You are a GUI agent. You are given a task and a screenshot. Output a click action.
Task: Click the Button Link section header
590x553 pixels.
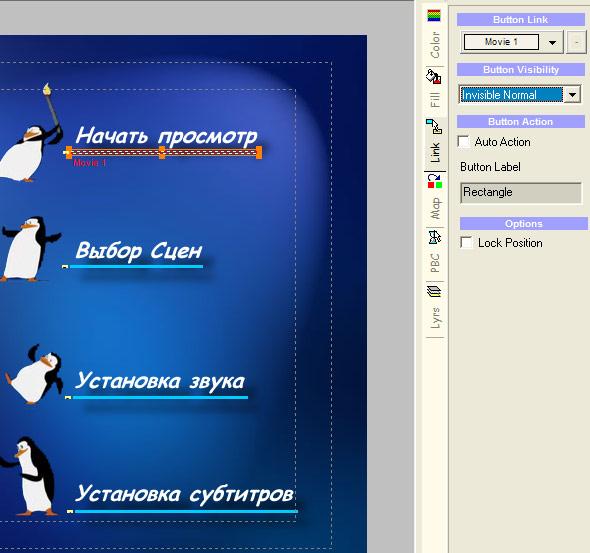coord(520,20)
